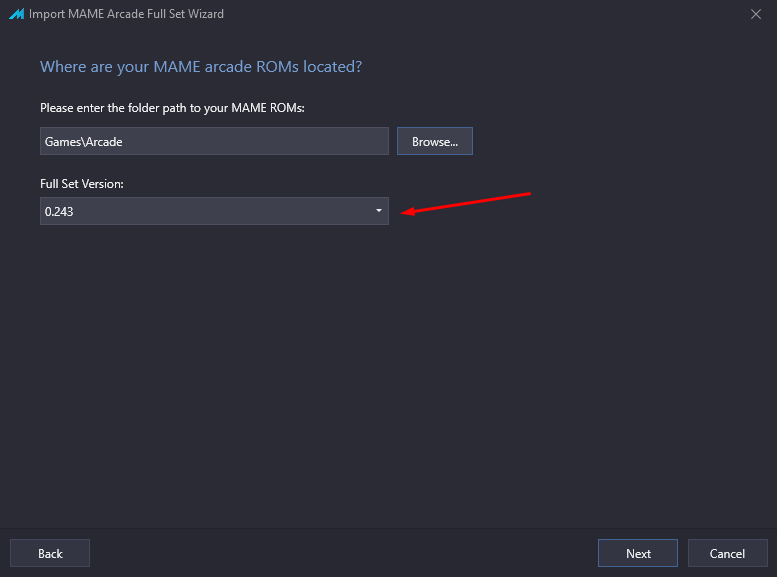Screen dimensions: 777x577
Task: Expand the Full Set Version dropdown arrow
Action: (379, 211)
